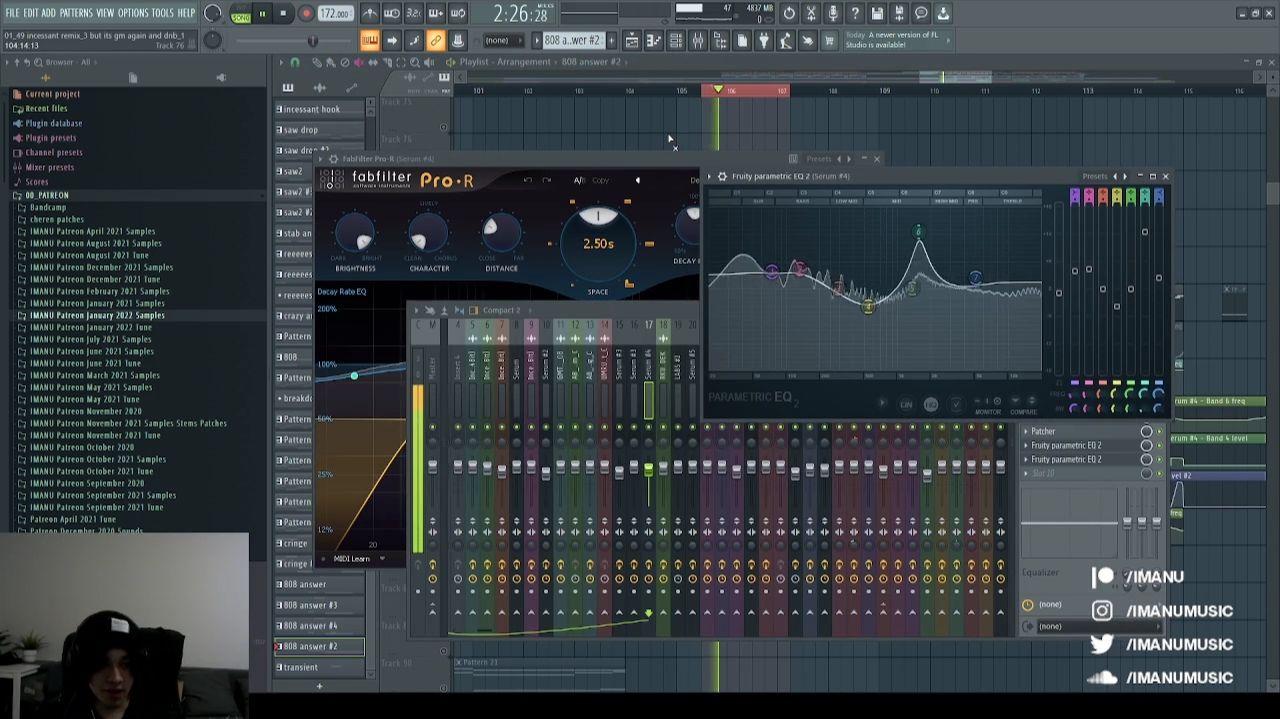
Task: Click the render/export icon
Action: pos(899,14)
